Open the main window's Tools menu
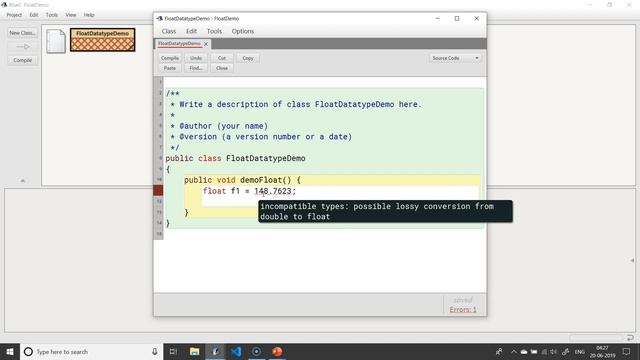Viewport: 640px width, 360px height. tap(52, 15)
